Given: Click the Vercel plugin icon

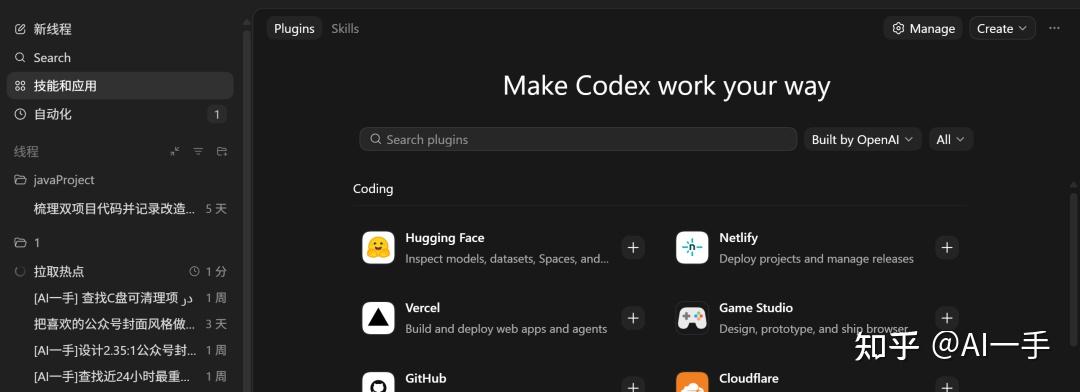Looking at the screenshot, I should [378, 318].
